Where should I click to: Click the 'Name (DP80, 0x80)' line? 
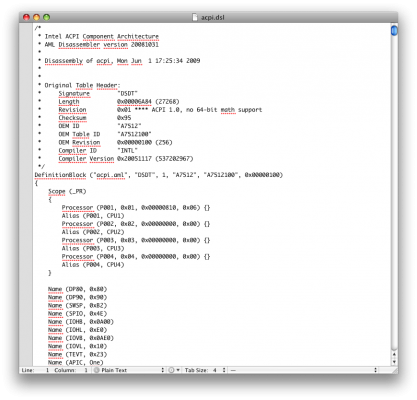77,289
